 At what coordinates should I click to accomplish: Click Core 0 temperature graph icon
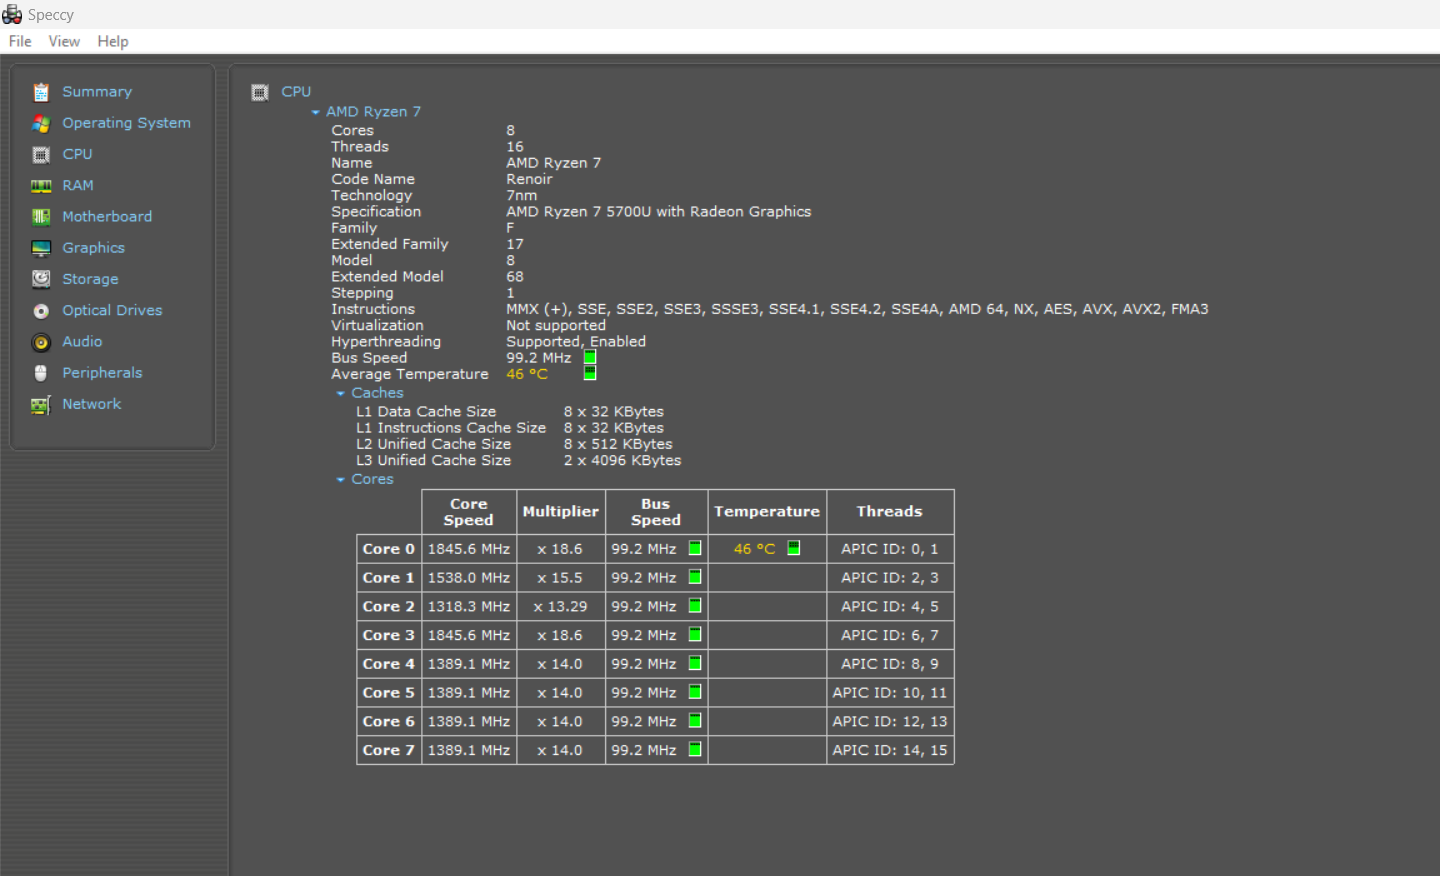794,548
